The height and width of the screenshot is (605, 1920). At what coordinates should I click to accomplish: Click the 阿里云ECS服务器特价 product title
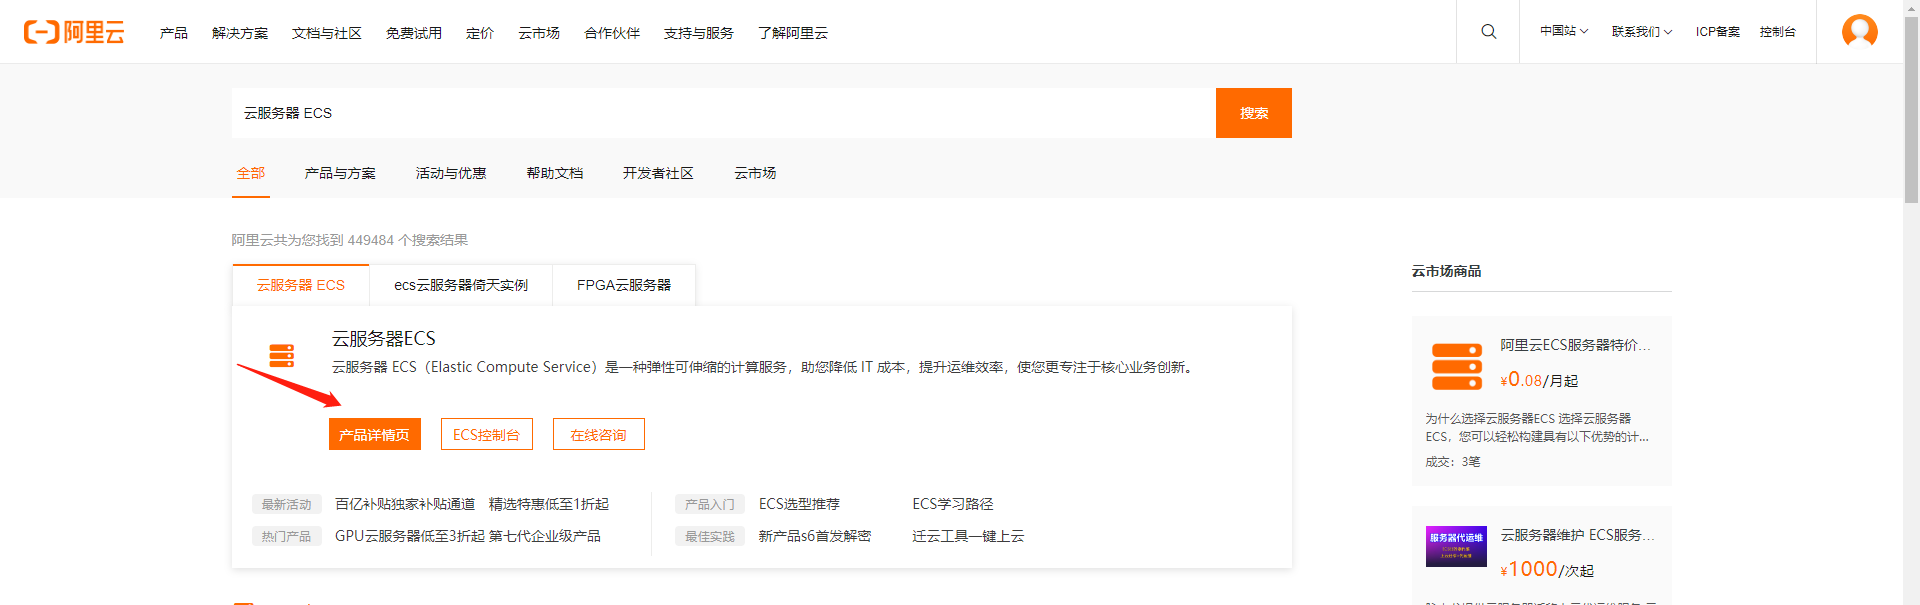point(1576,345)
